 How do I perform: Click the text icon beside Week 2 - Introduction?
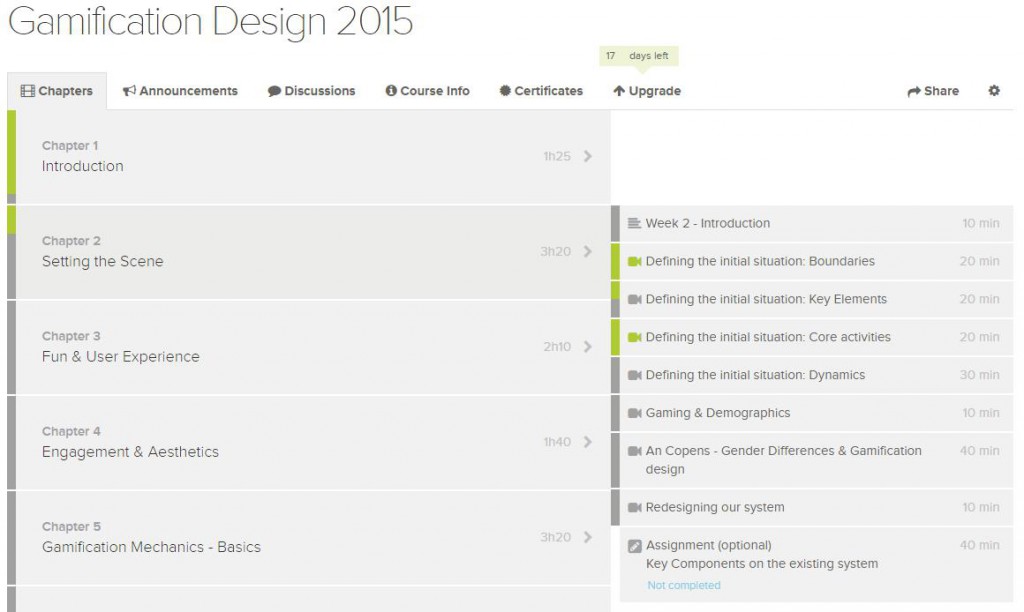tap(634, 223)
